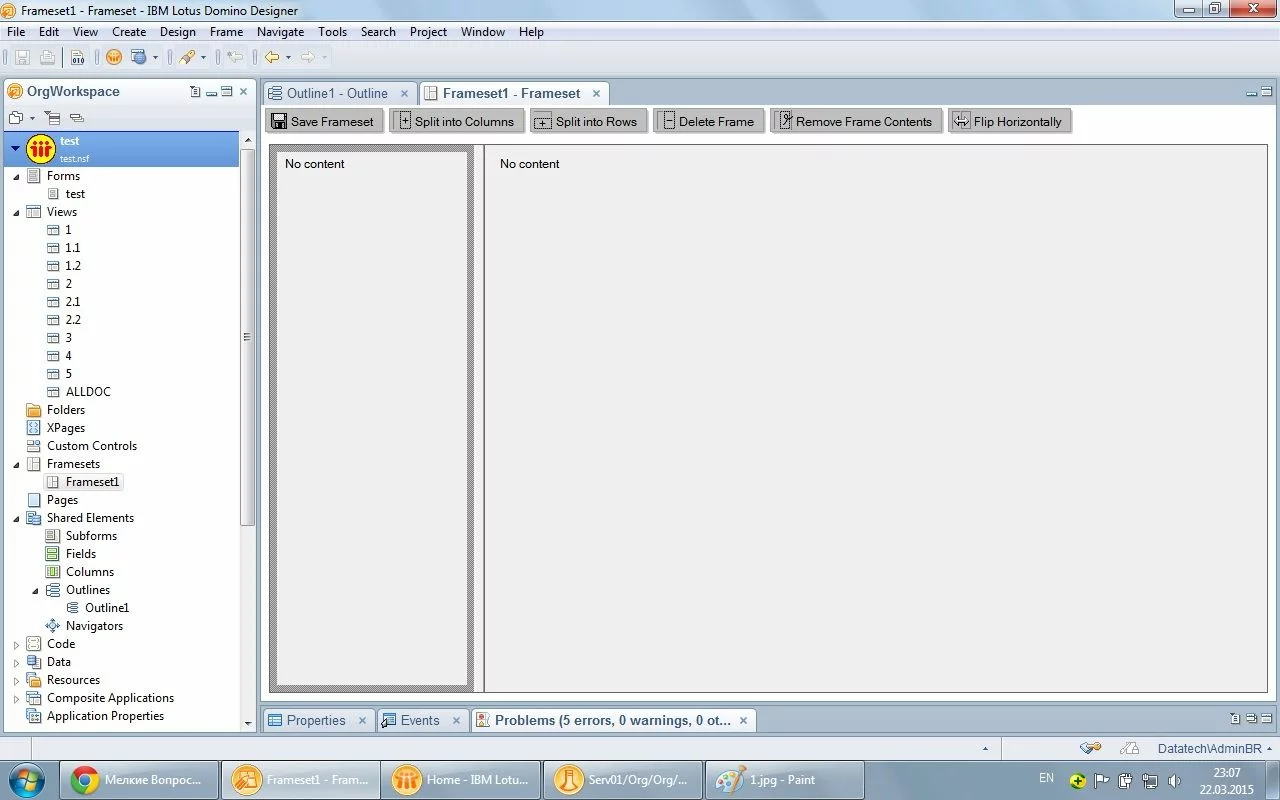Select the ALLDOC view in navigator
The width and height of the screenshot is (1280, 800).
click(x=88, y=392)
